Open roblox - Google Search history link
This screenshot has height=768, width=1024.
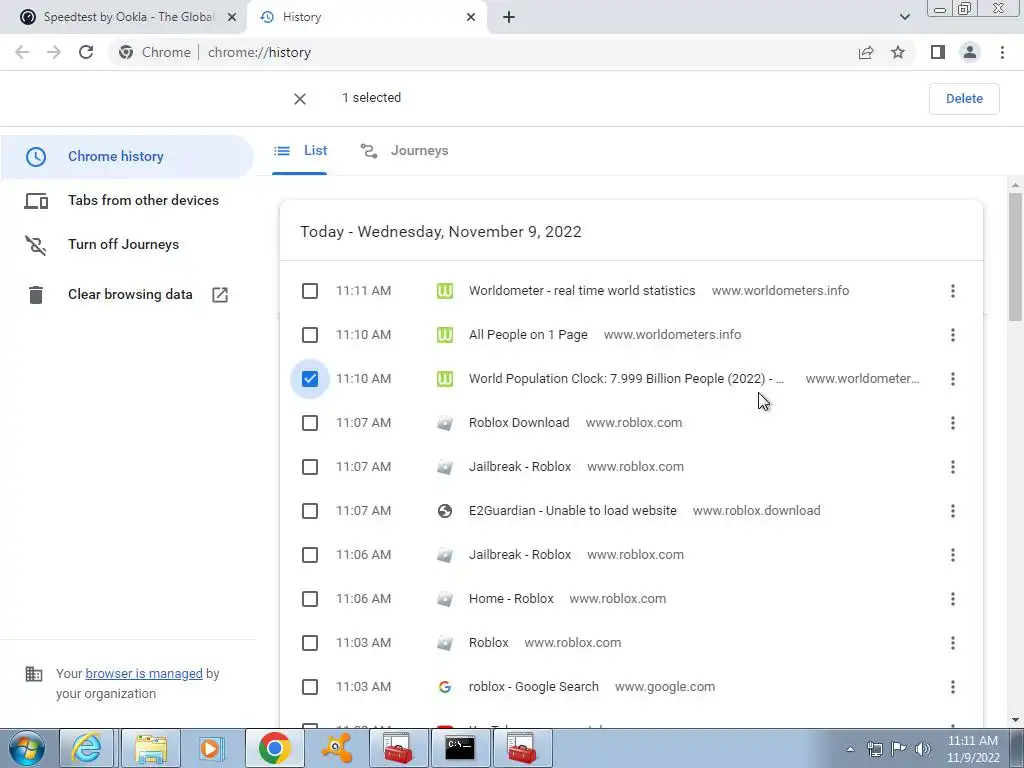(534, 687)
